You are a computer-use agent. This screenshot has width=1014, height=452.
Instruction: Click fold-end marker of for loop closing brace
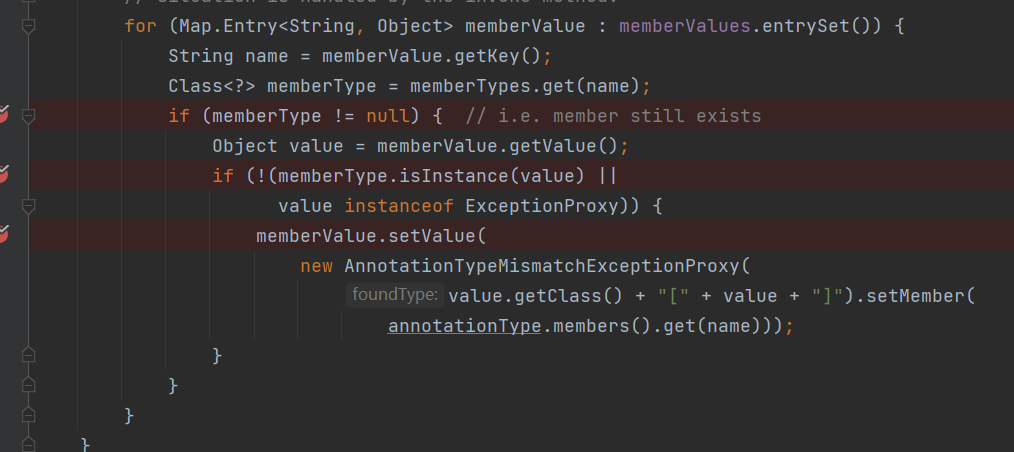pyautogui.click(x=28, y=414)
